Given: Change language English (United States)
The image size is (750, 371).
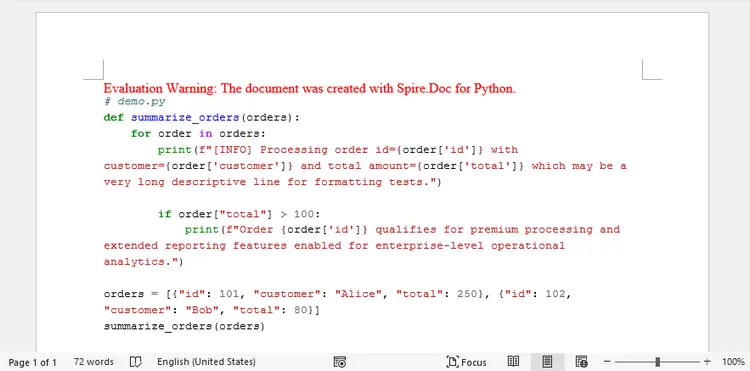Looking at the screenshot, I should point(206,362).
